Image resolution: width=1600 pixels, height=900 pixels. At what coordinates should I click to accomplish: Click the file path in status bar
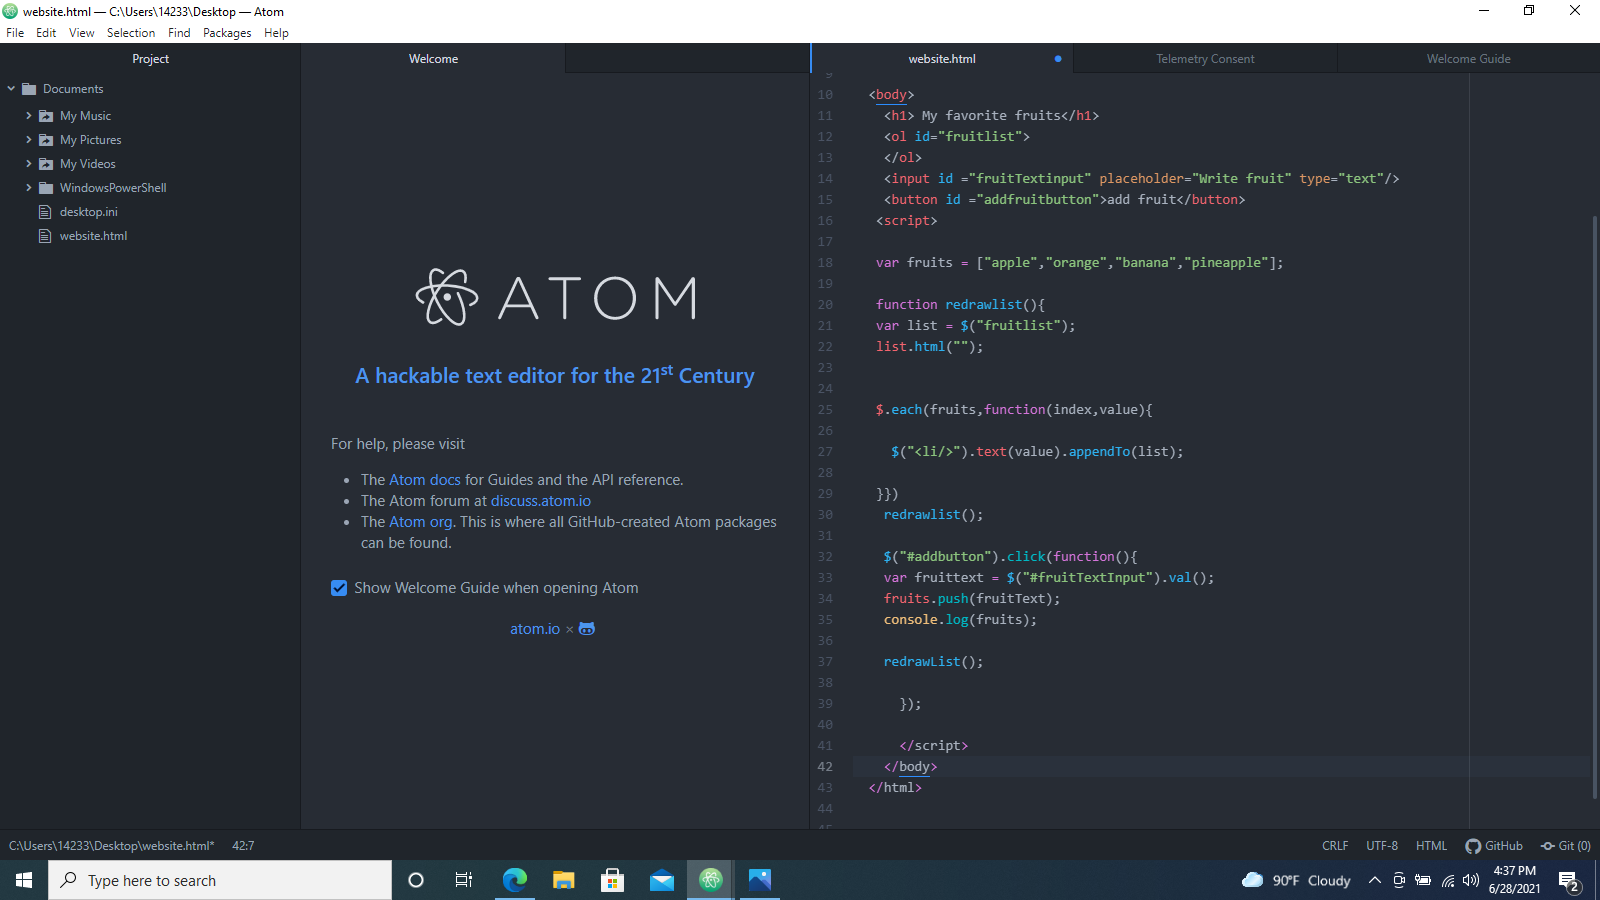coord(112,846)
